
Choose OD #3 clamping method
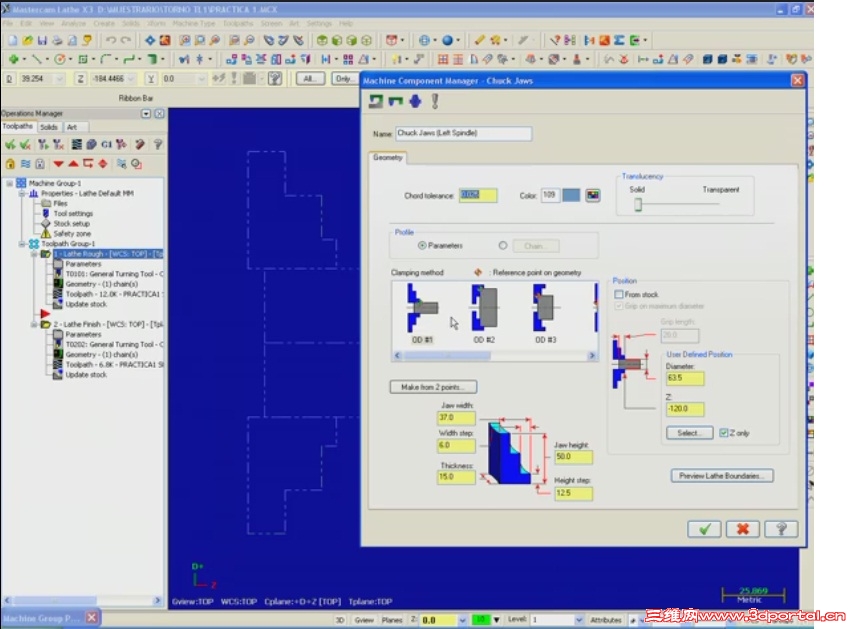click(544, 313)
